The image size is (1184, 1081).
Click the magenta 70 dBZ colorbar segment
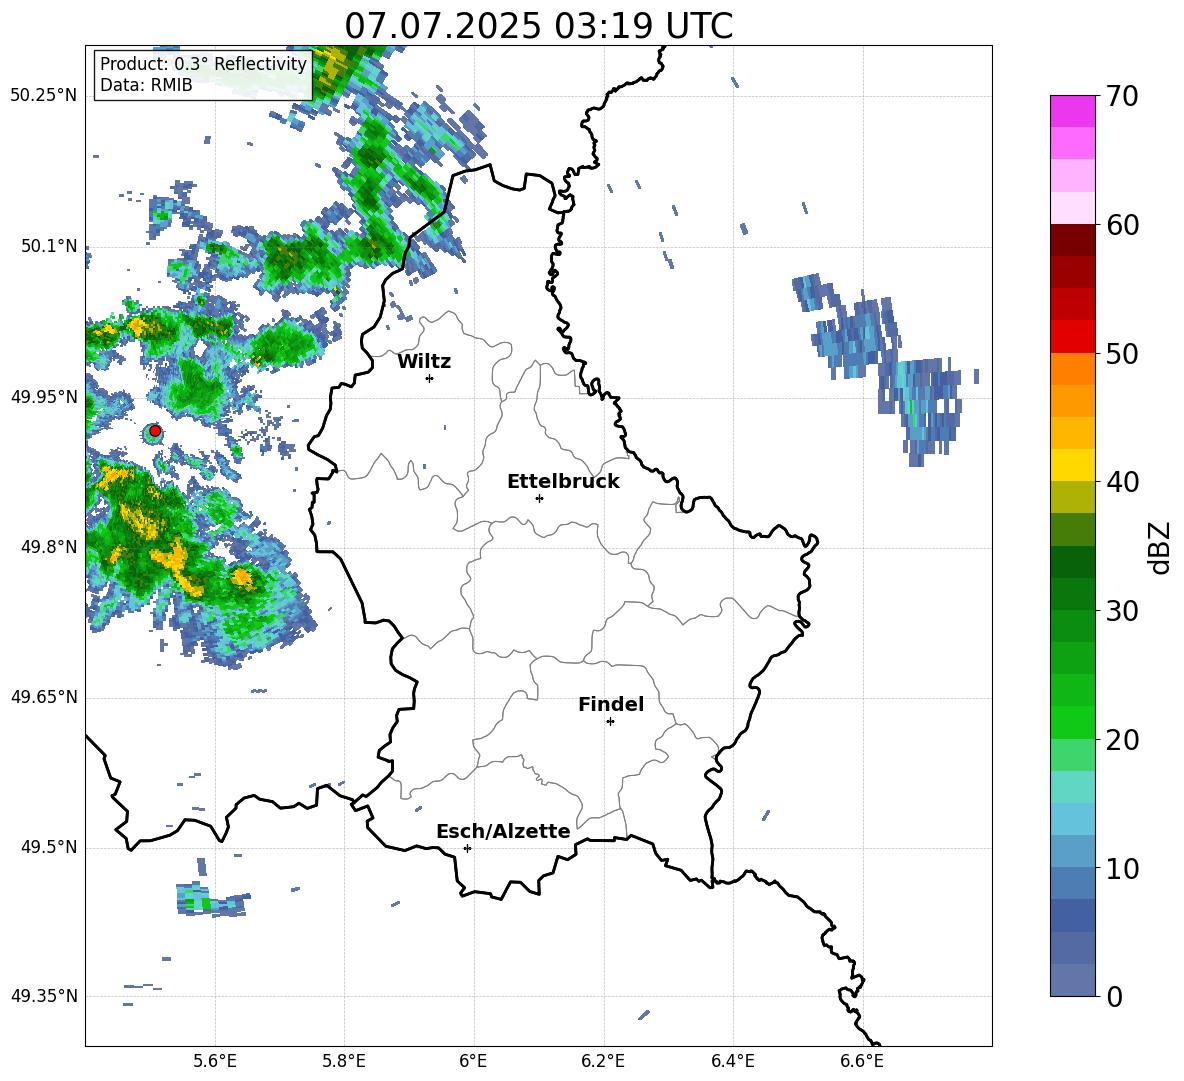point(1072,111)
